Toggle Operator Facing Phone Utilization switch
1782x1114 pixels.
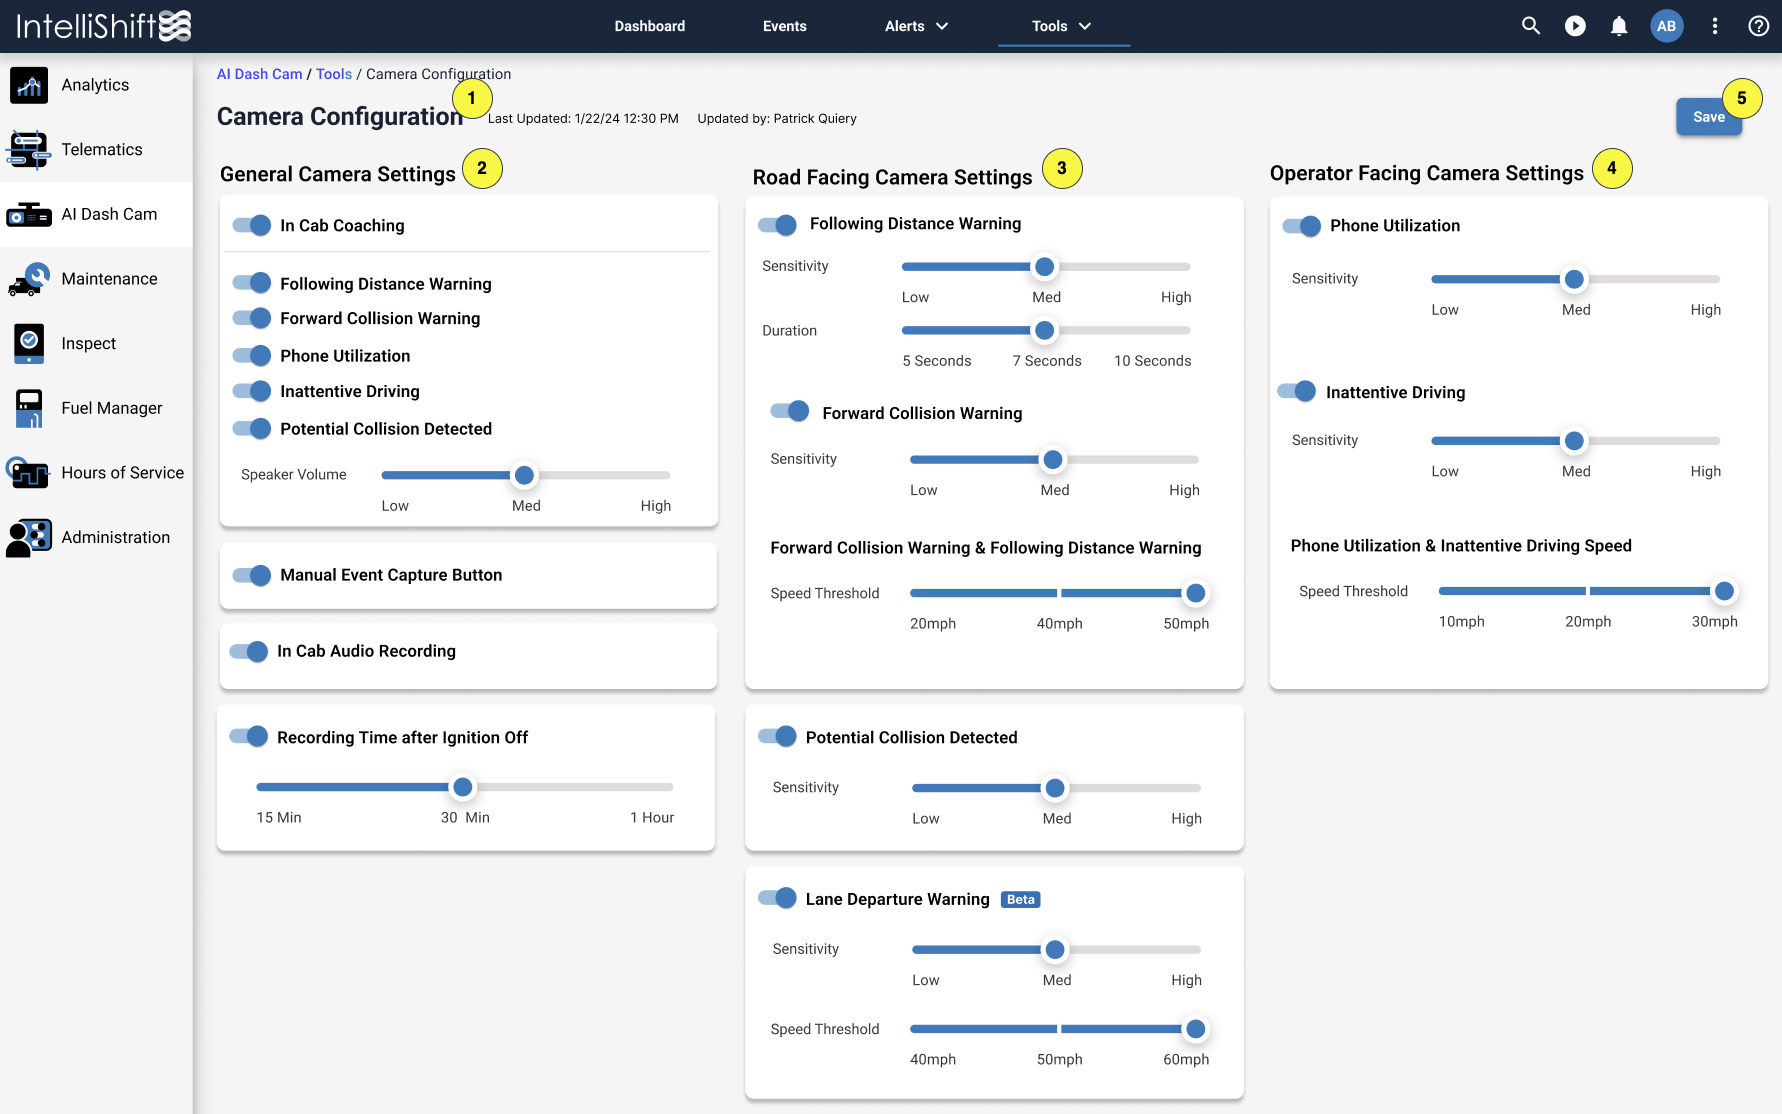point(1302,226)
